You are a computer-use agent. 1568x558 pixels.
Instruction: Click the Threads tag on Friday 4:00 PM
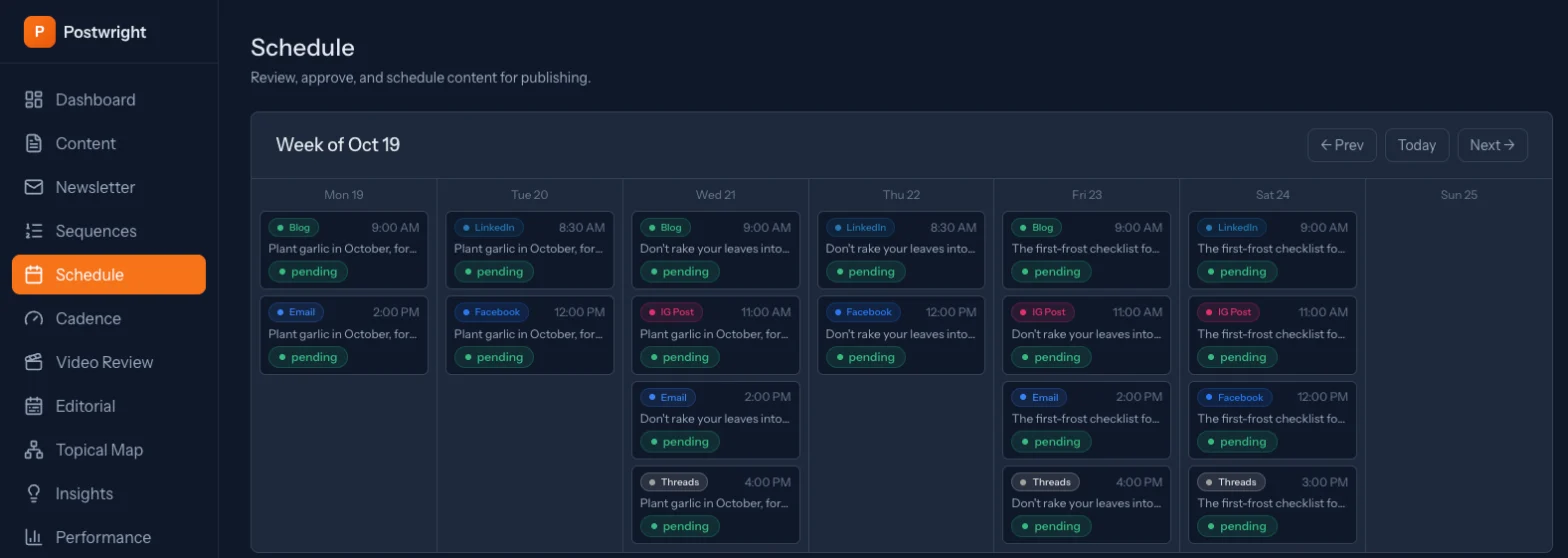[1045, 482]
